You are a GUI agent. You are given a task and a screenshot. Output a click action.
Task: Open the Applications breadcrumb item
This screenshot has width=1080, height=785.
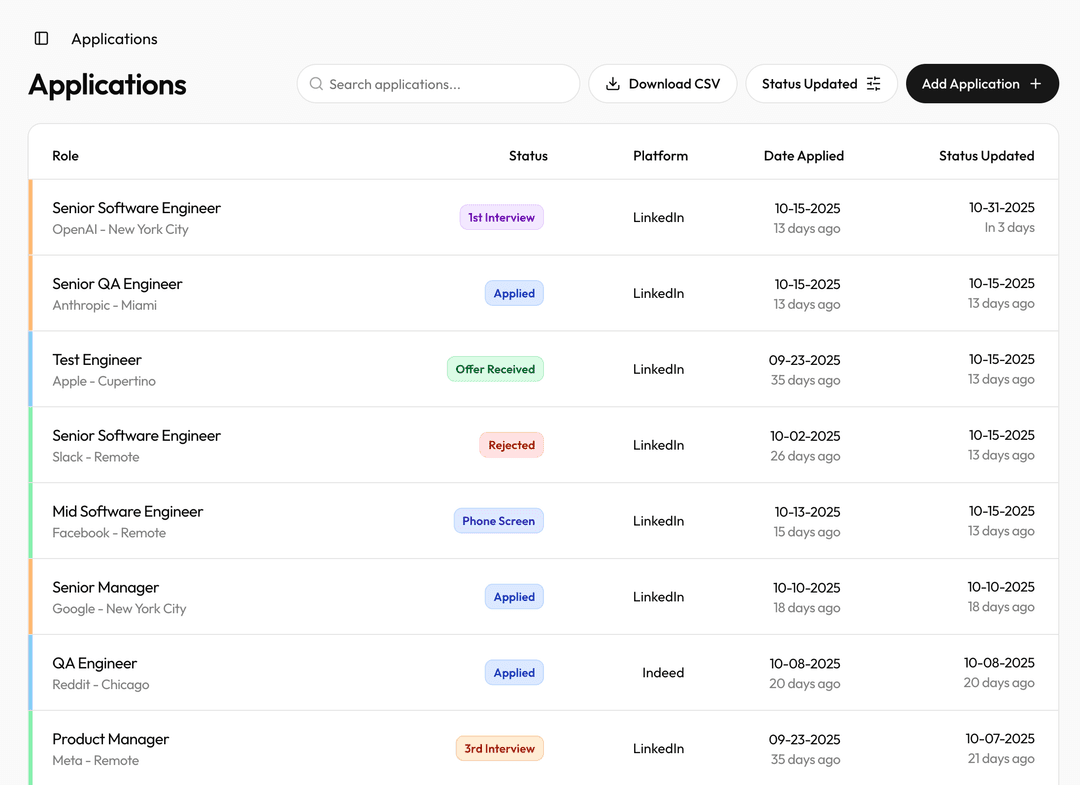pos(114,39)
